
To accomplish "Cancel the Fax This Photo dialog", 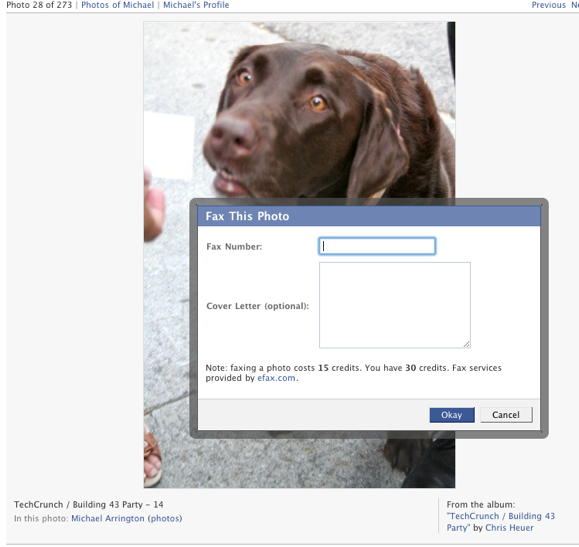I will [506, 415].
